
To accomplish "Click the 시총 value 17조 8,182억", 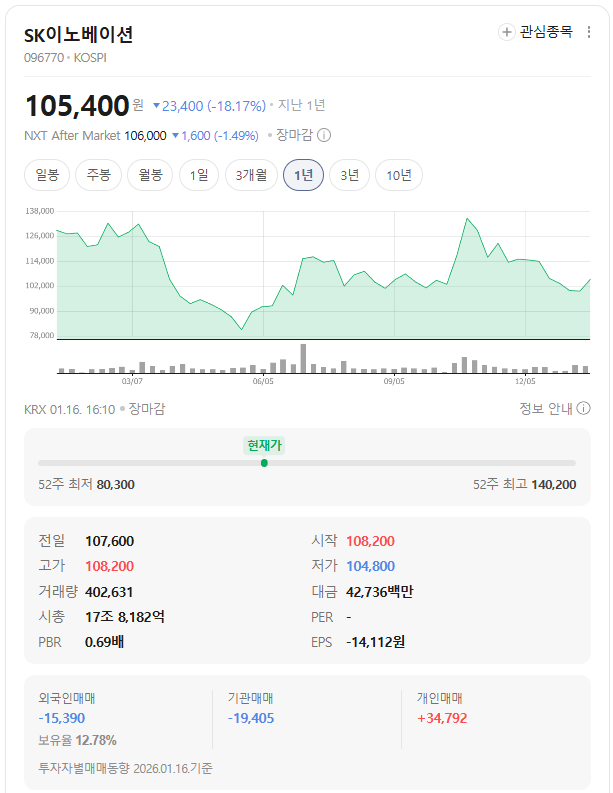I will [x=124, y=617].
